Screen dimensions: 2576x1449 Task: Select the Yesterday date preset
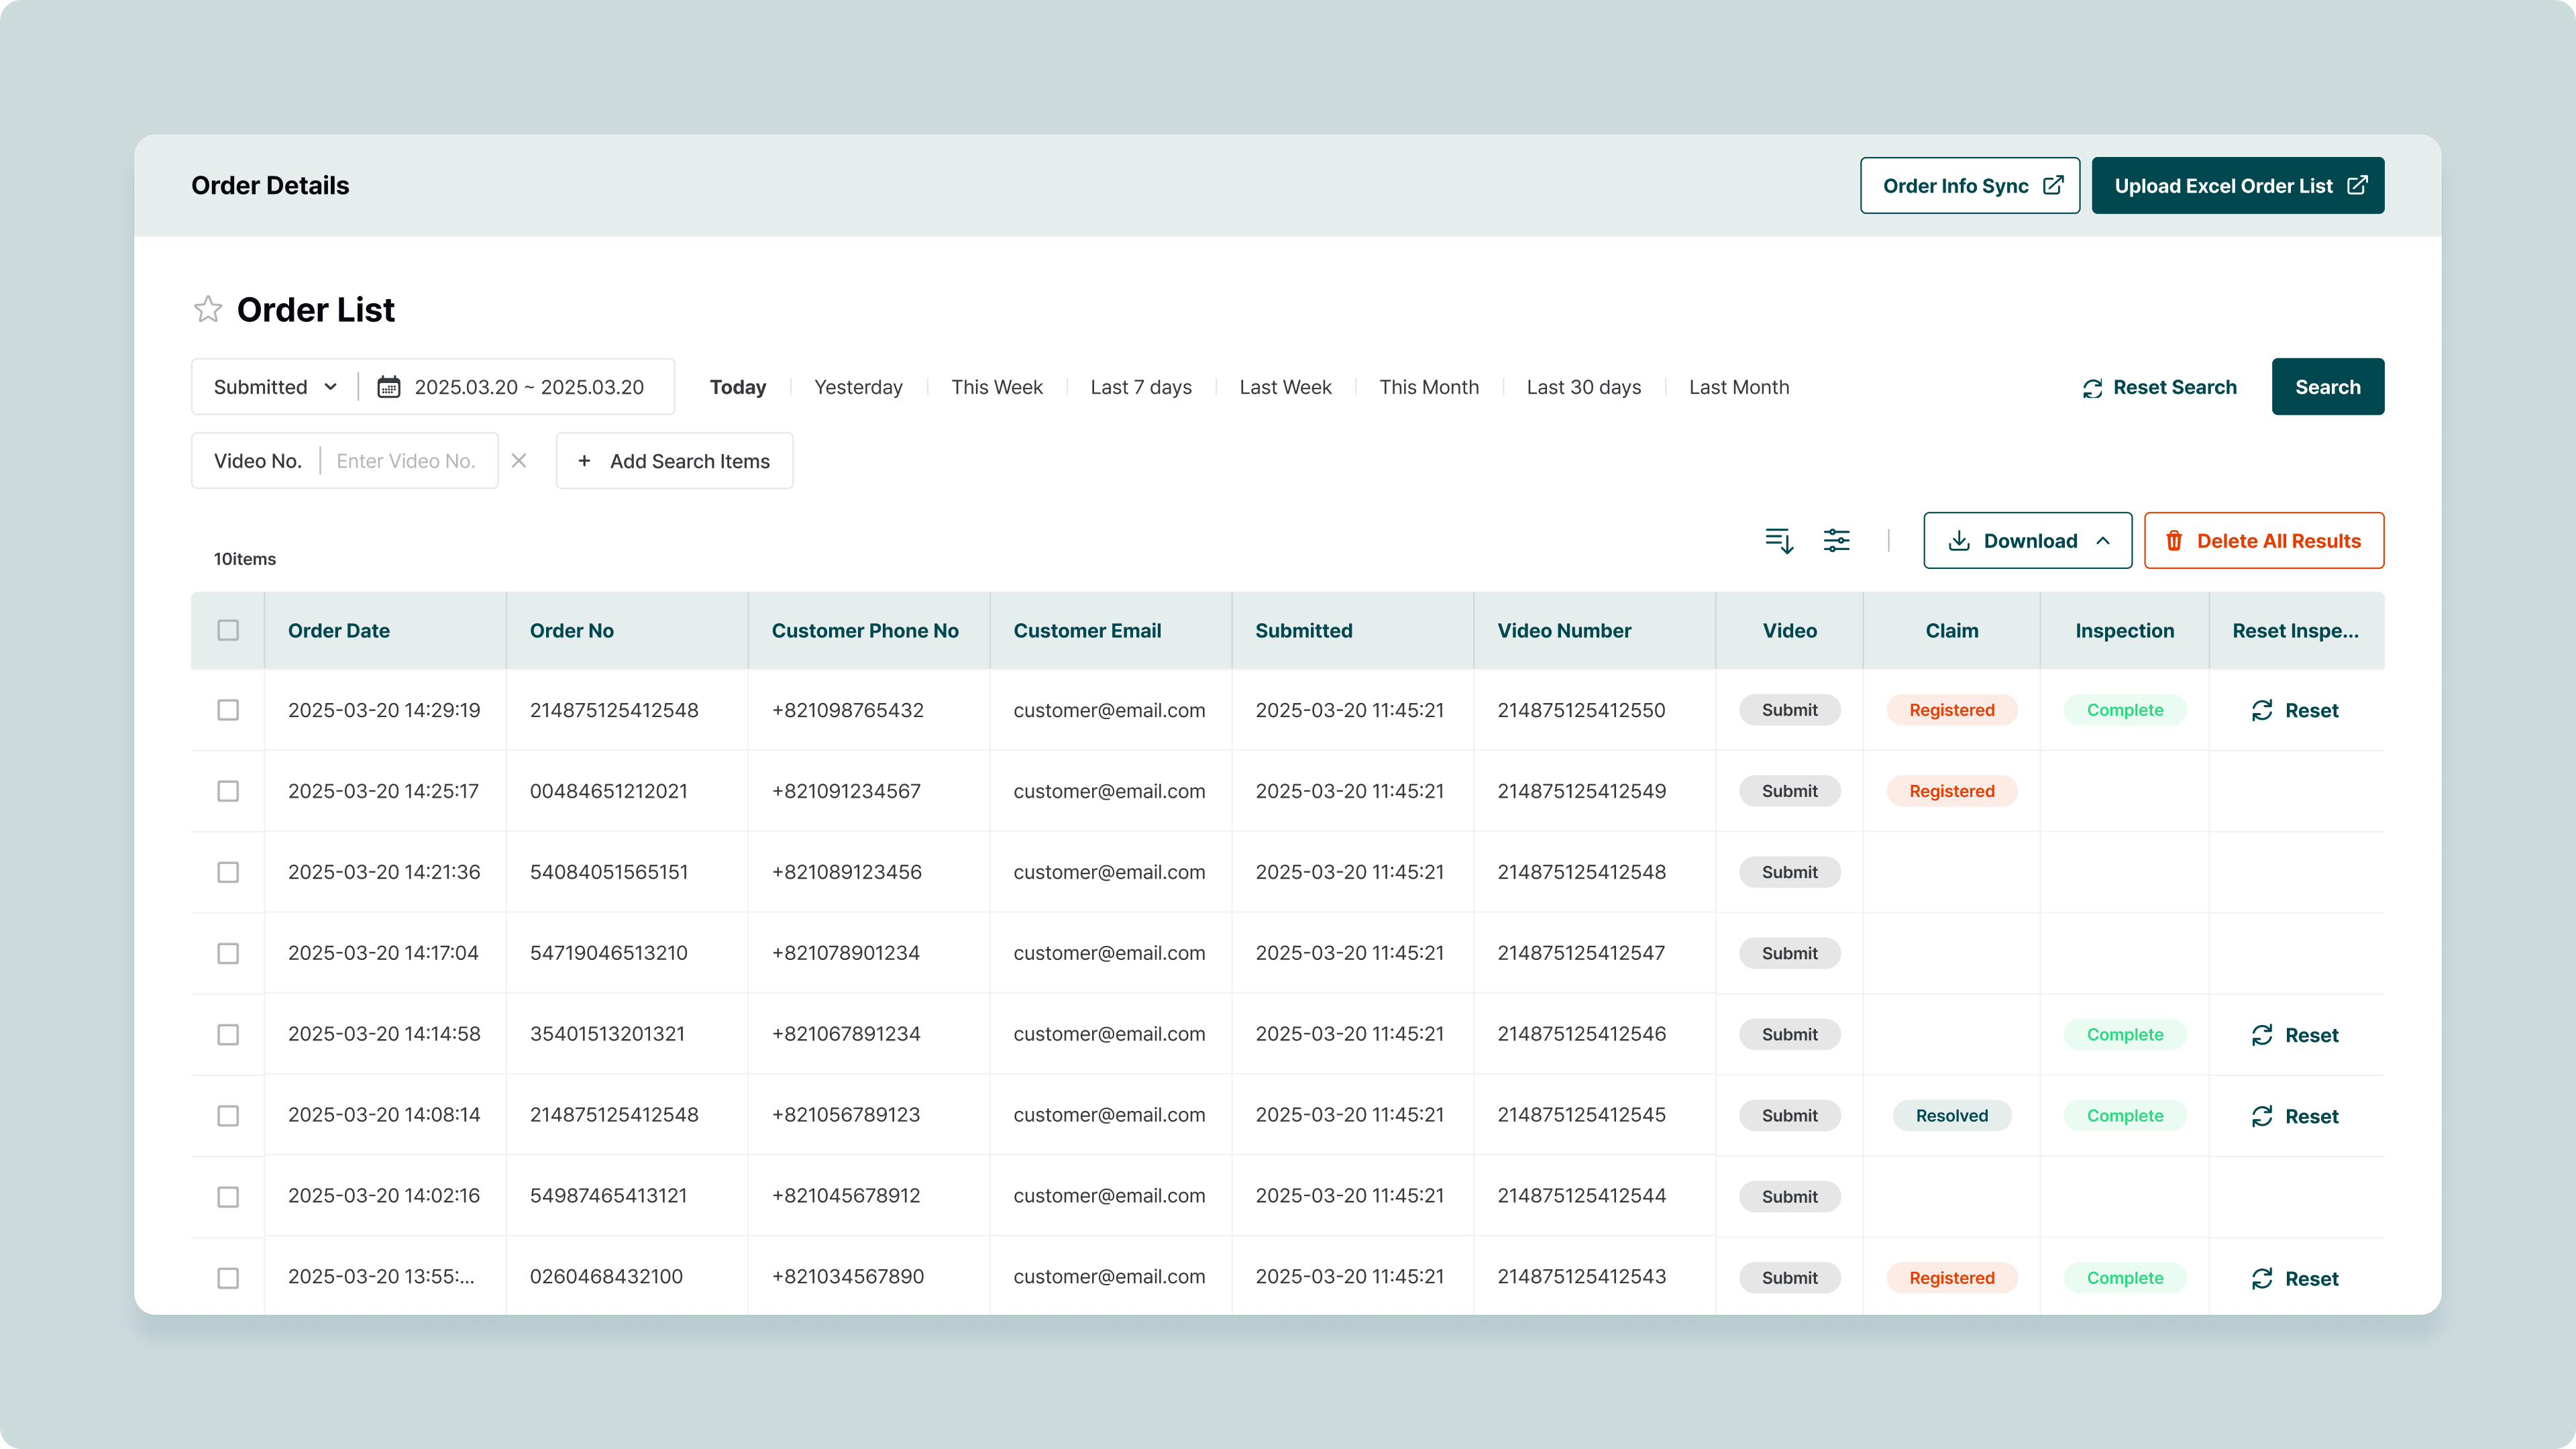pos(857,387)
